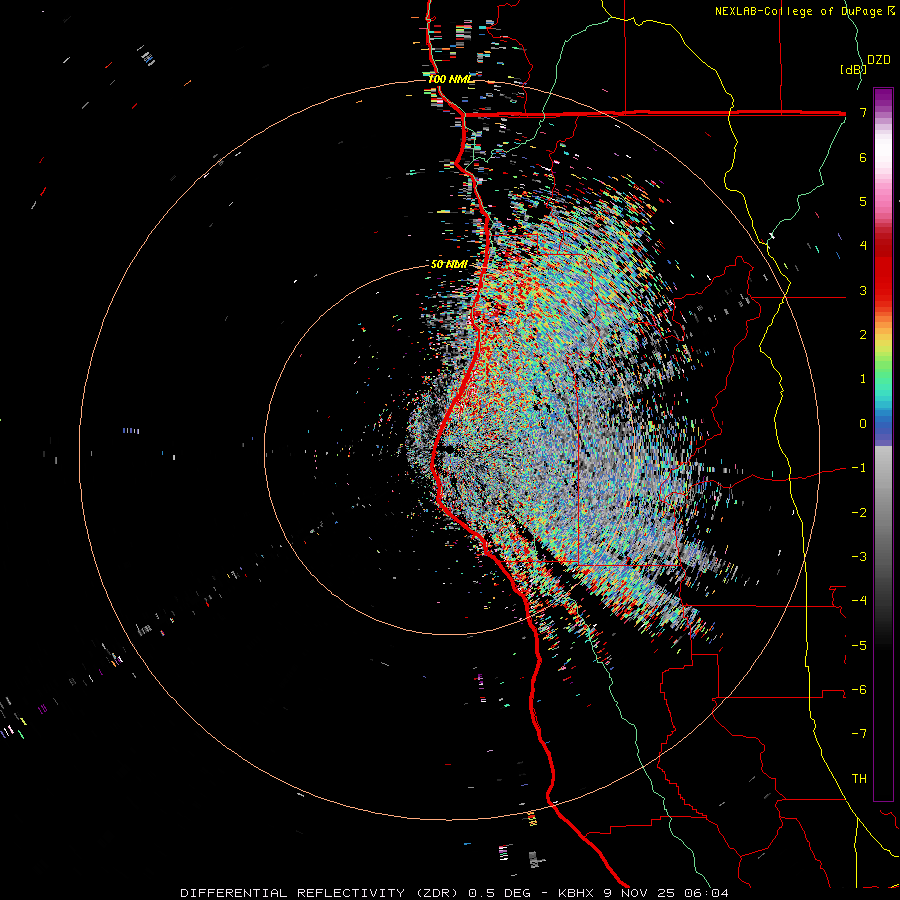Screen dimensions: 900x900
Task: Click the -2 value on color scale
Action: 859,513
